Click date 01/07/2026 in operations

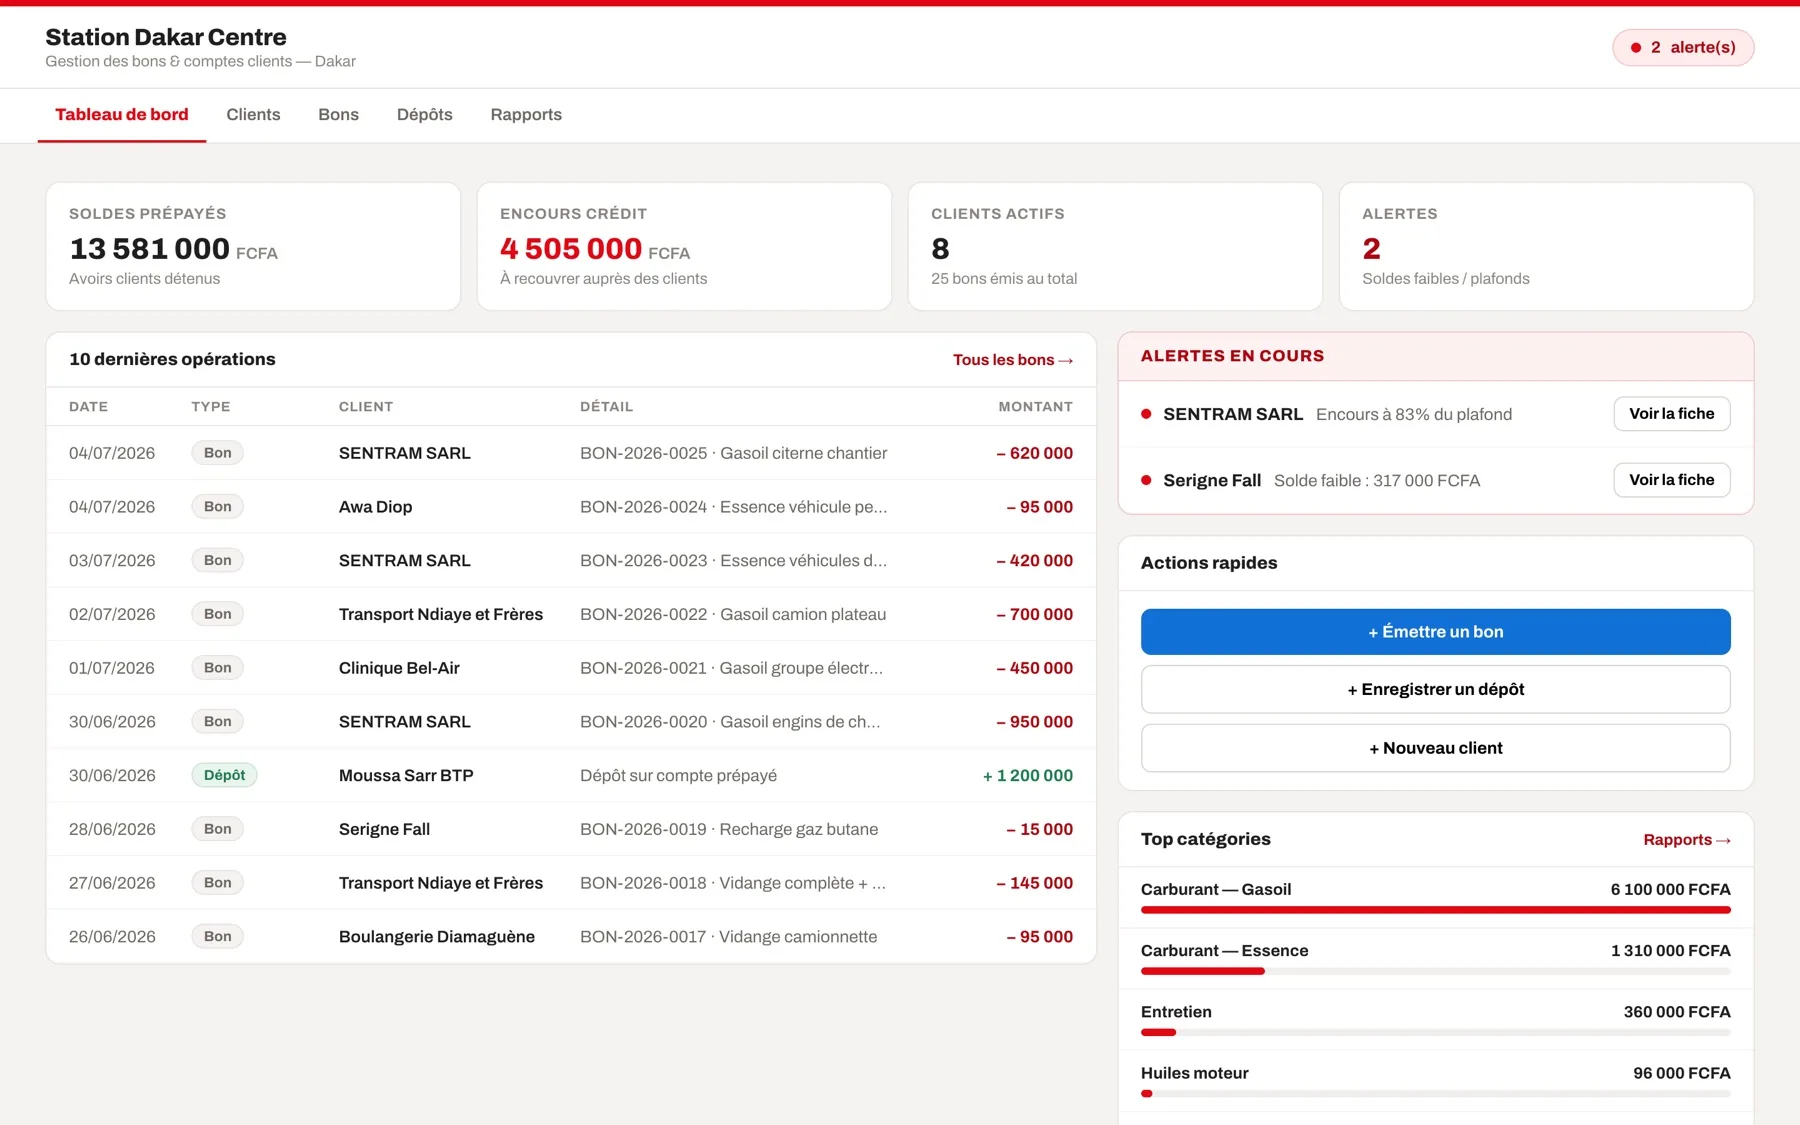tap(112, 668)
